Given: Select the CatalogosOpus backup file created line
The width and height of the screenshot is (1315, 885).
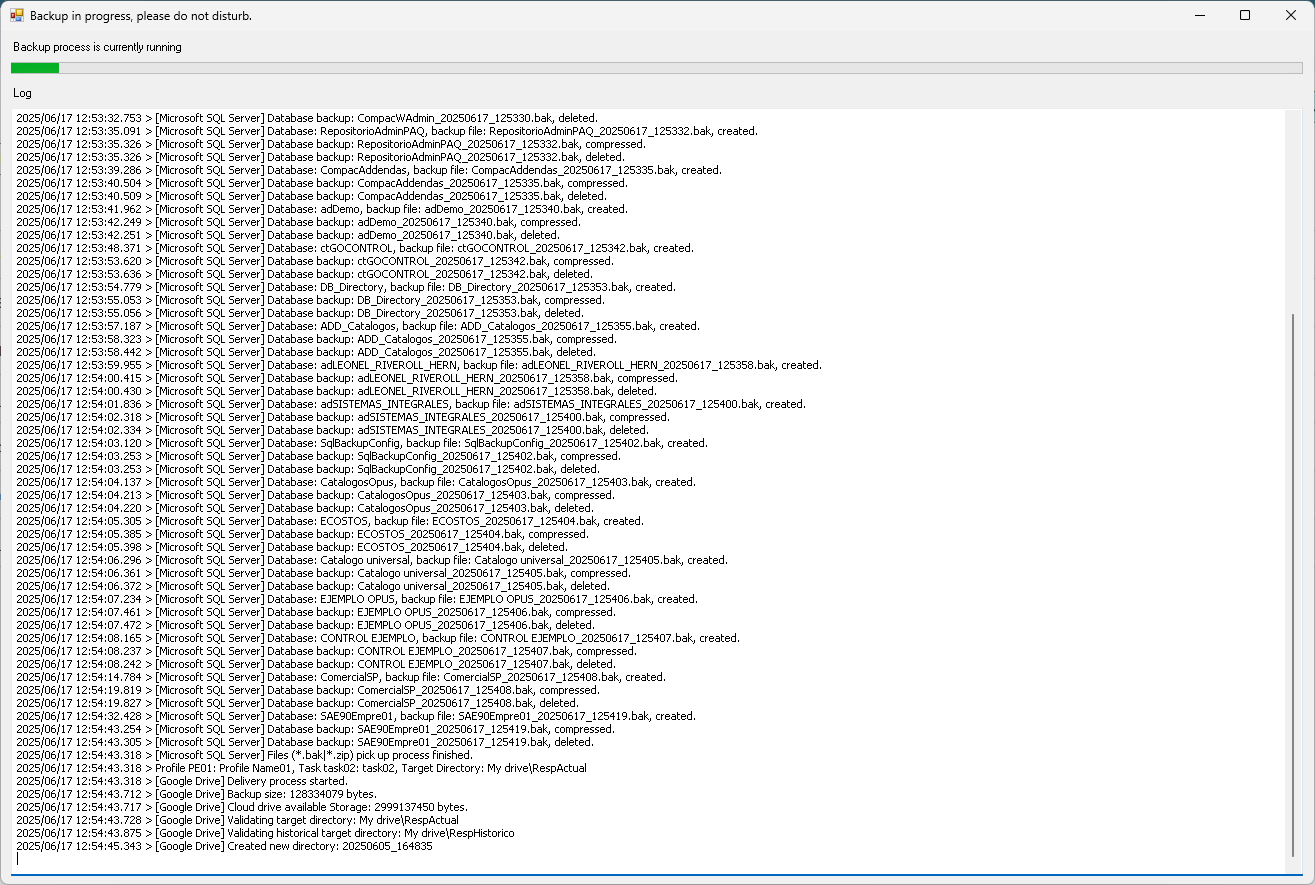Looking at the screenshot, I should (356, 482).
